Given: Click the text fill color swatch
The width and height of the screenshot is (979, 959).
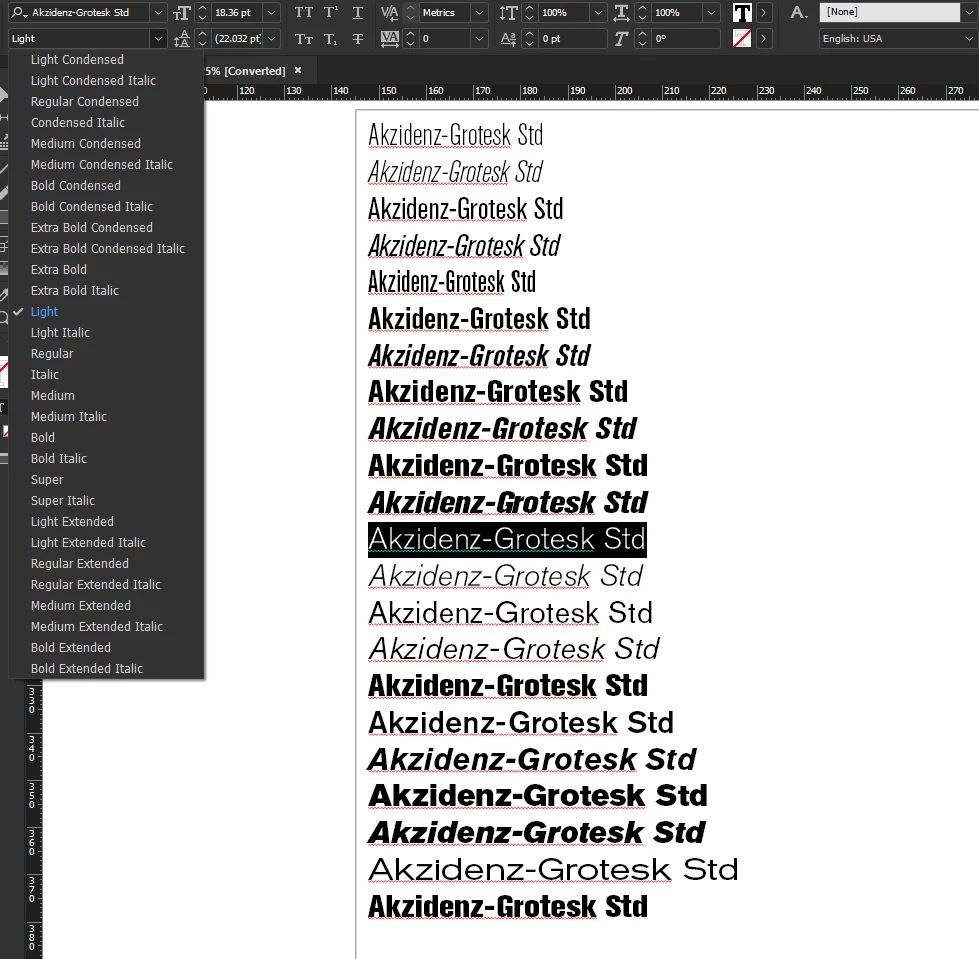Looking at the screenshot, I should click(x=742, y=12).
